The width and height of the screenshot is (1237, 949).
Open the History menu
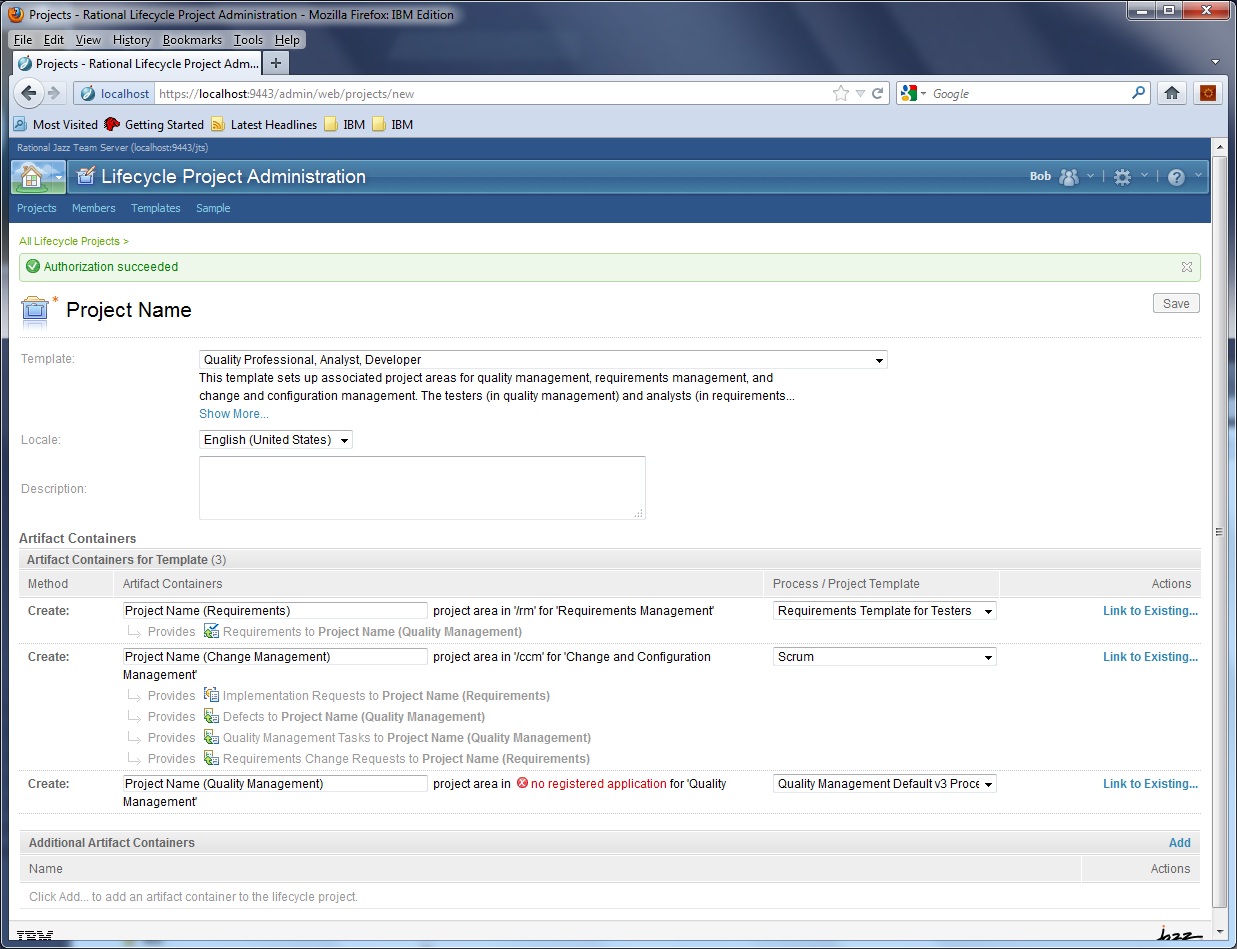(131, 40)
